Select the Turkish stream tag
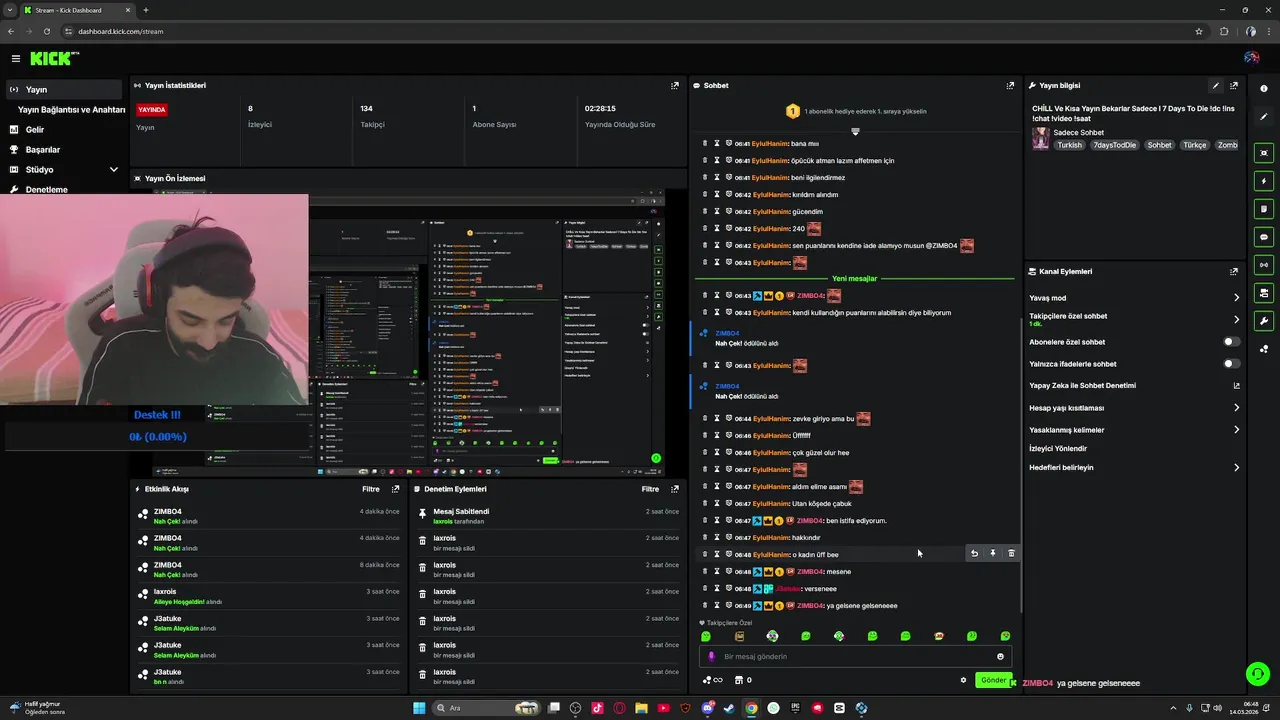 pos(1070,145)
